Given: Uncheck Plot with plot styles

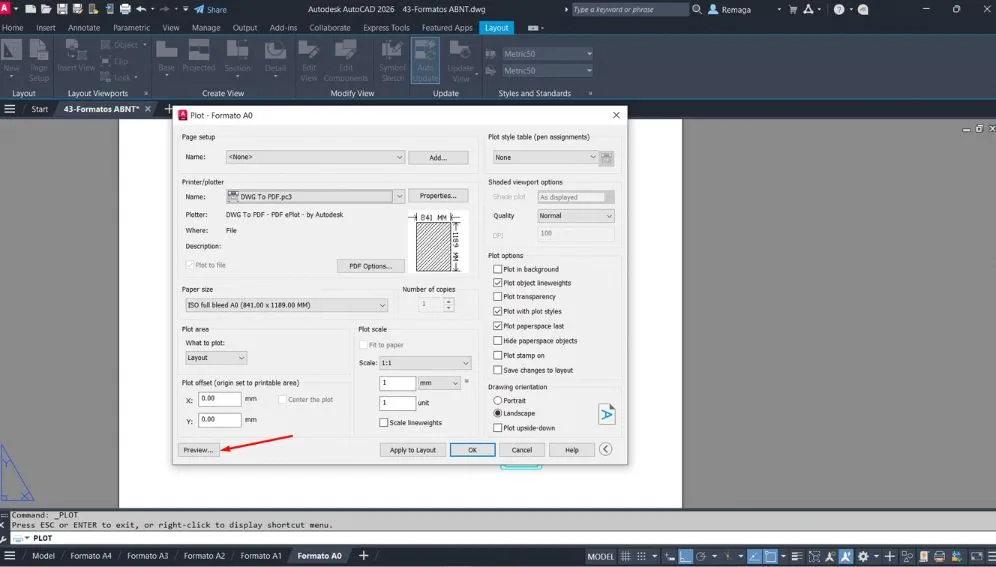Looking at the screenshot, I should click(497, 311).
